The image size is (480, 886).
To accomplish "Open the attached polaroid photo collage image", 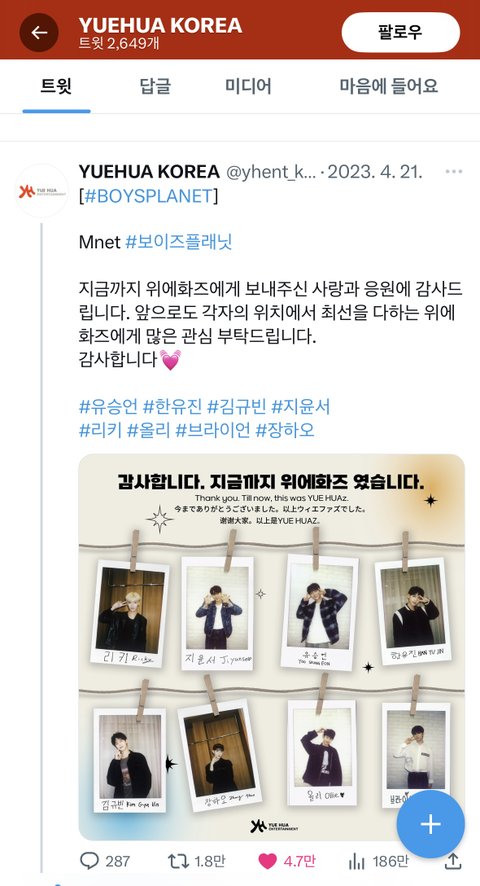I will [x=271, y=647].
